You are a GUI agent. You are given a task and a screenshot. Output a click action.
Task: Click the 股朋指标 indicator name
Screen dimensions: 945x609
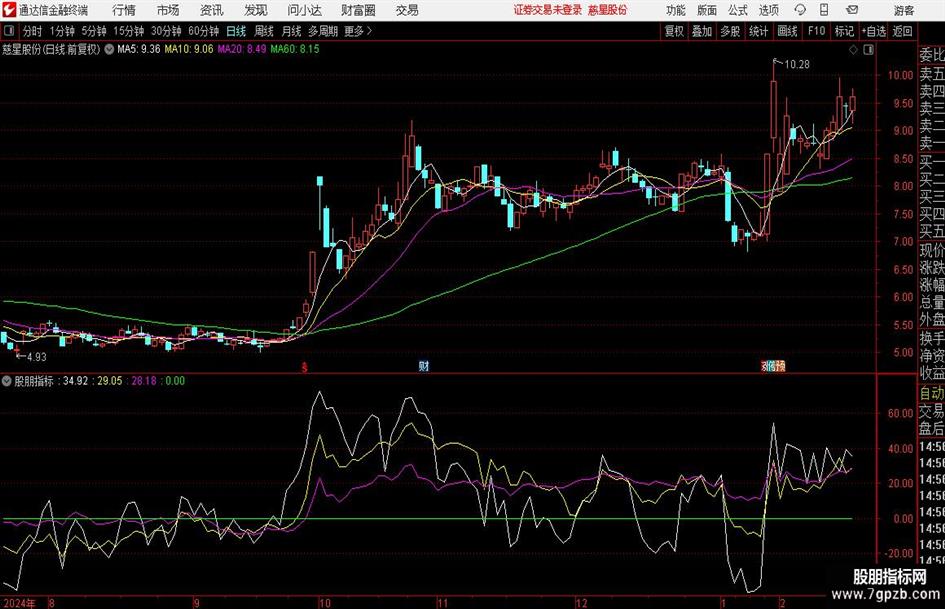(x=34, y=381)
